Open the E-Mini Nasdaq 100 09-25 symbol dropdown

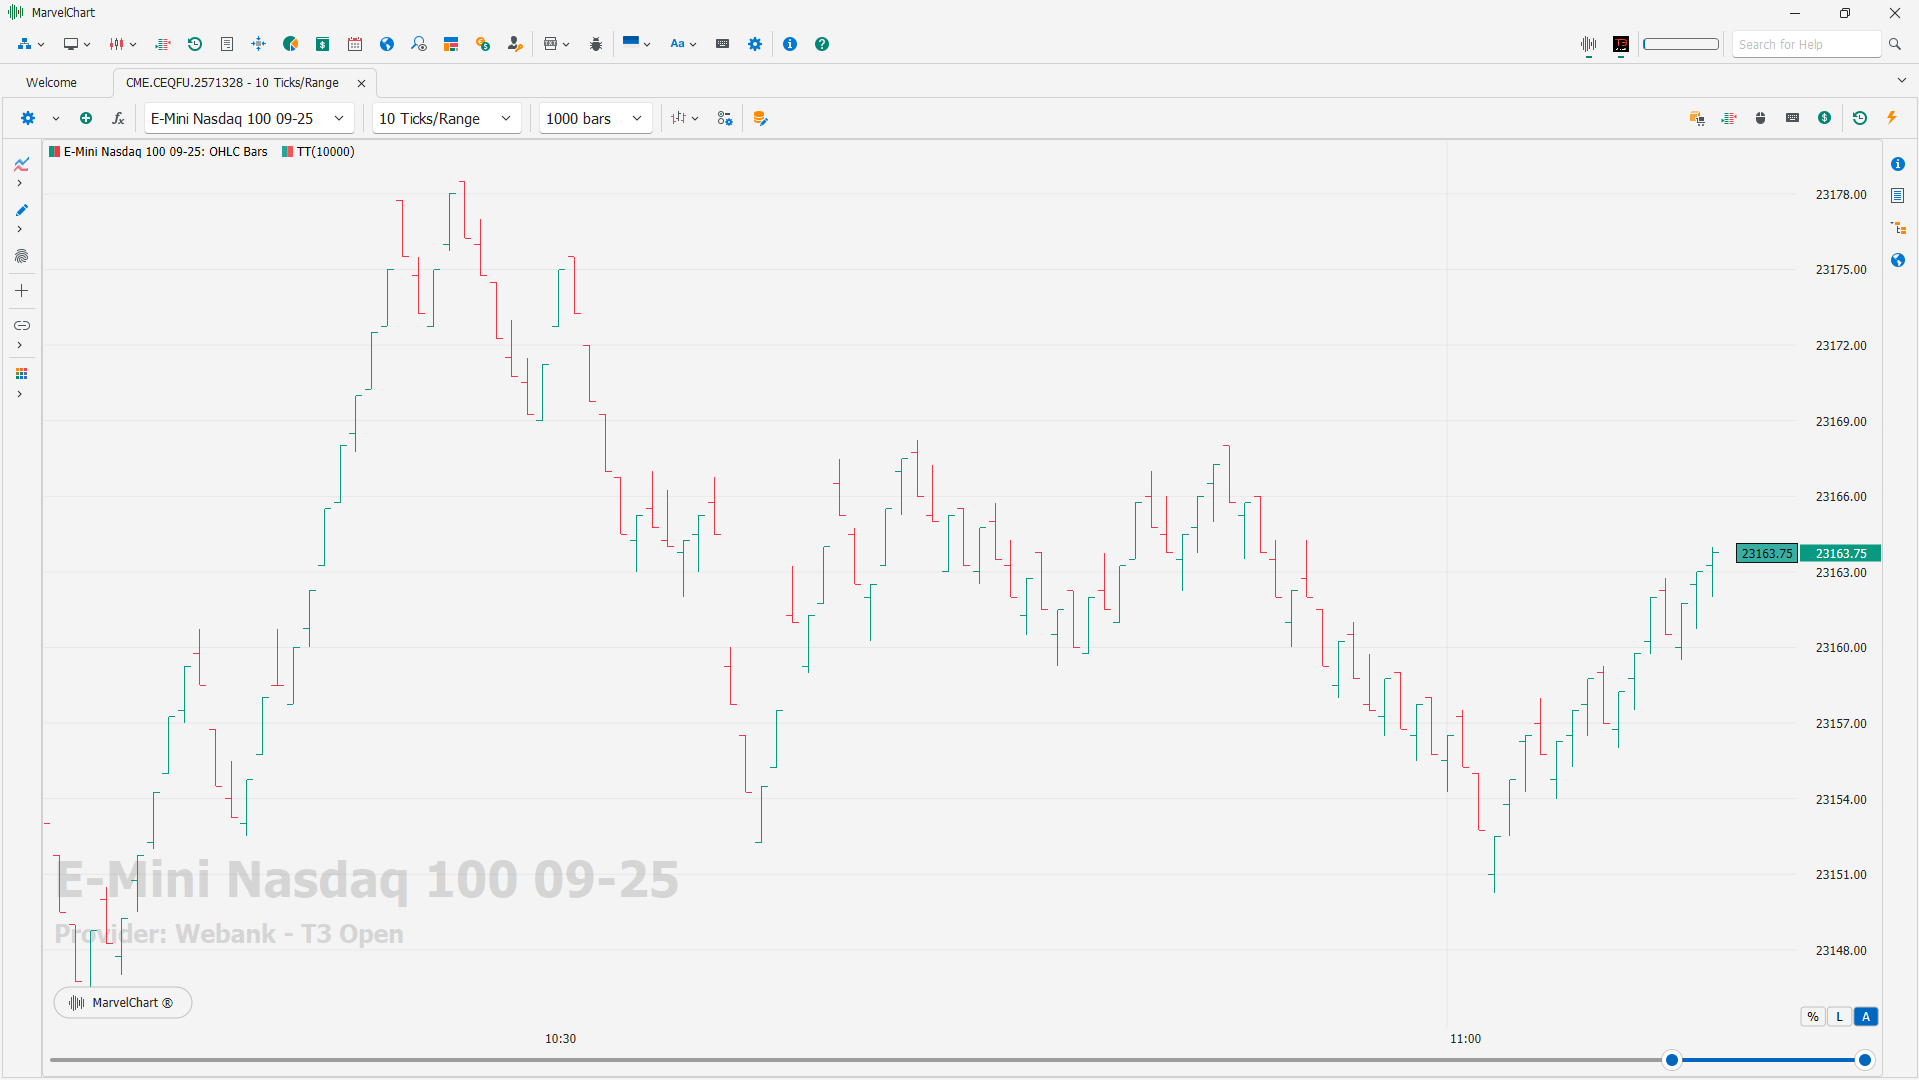pos(248,118)
